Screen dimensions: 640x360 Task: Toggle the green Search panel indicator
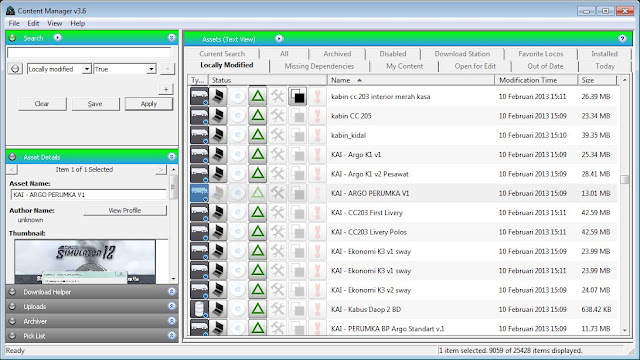coord(12,38)
